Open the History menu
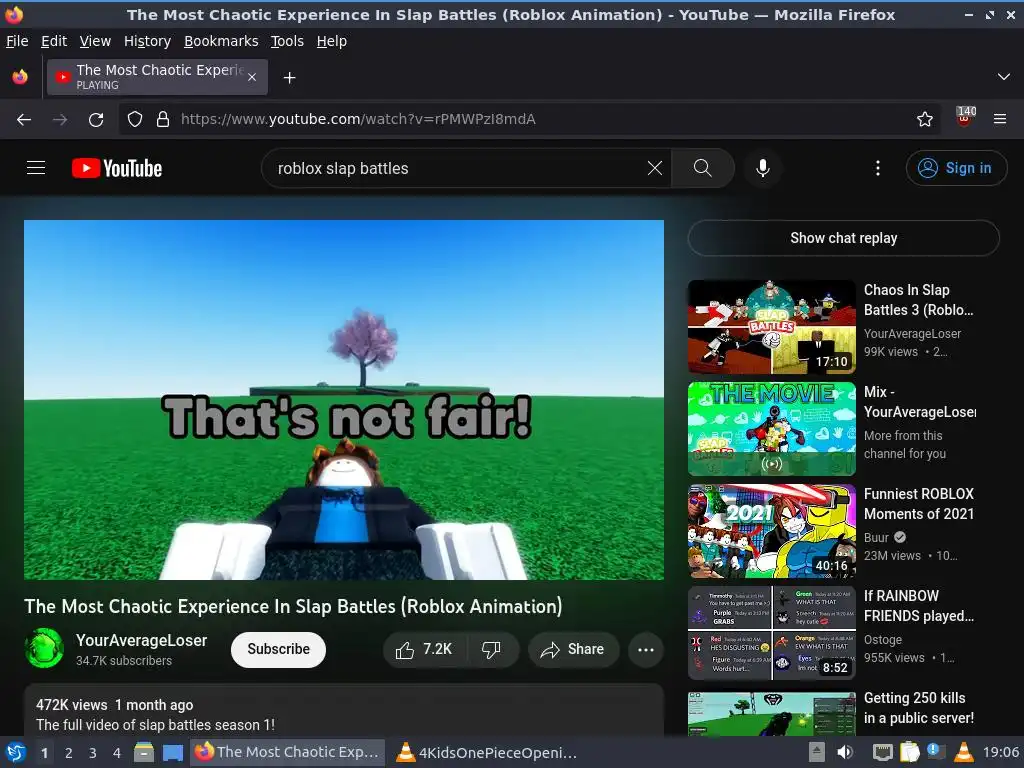The width and height of the screenshot is (1024, 768). (x=148, y=41)
